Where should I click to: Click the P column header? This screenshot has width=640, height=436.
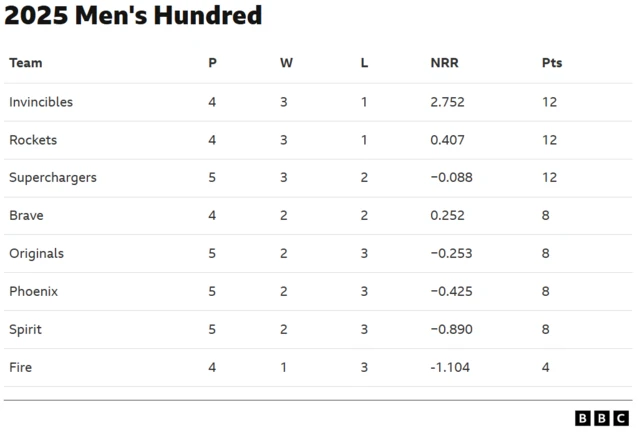point(212,63)
